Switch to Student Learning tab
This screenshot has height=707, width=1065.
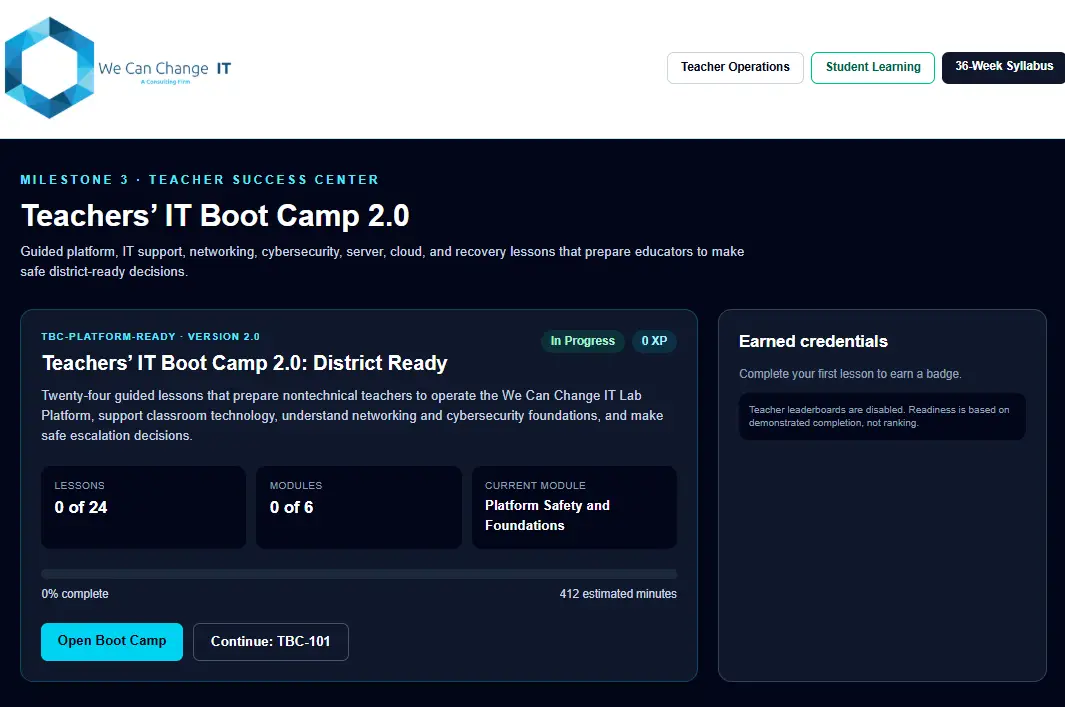point(873,67)
